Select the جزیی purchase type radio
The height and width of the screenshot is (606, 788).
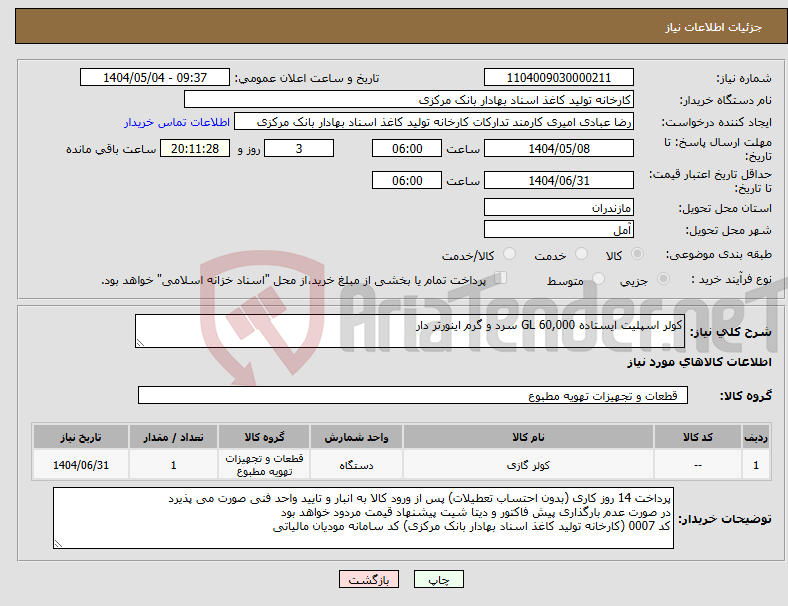coord(663,279)
